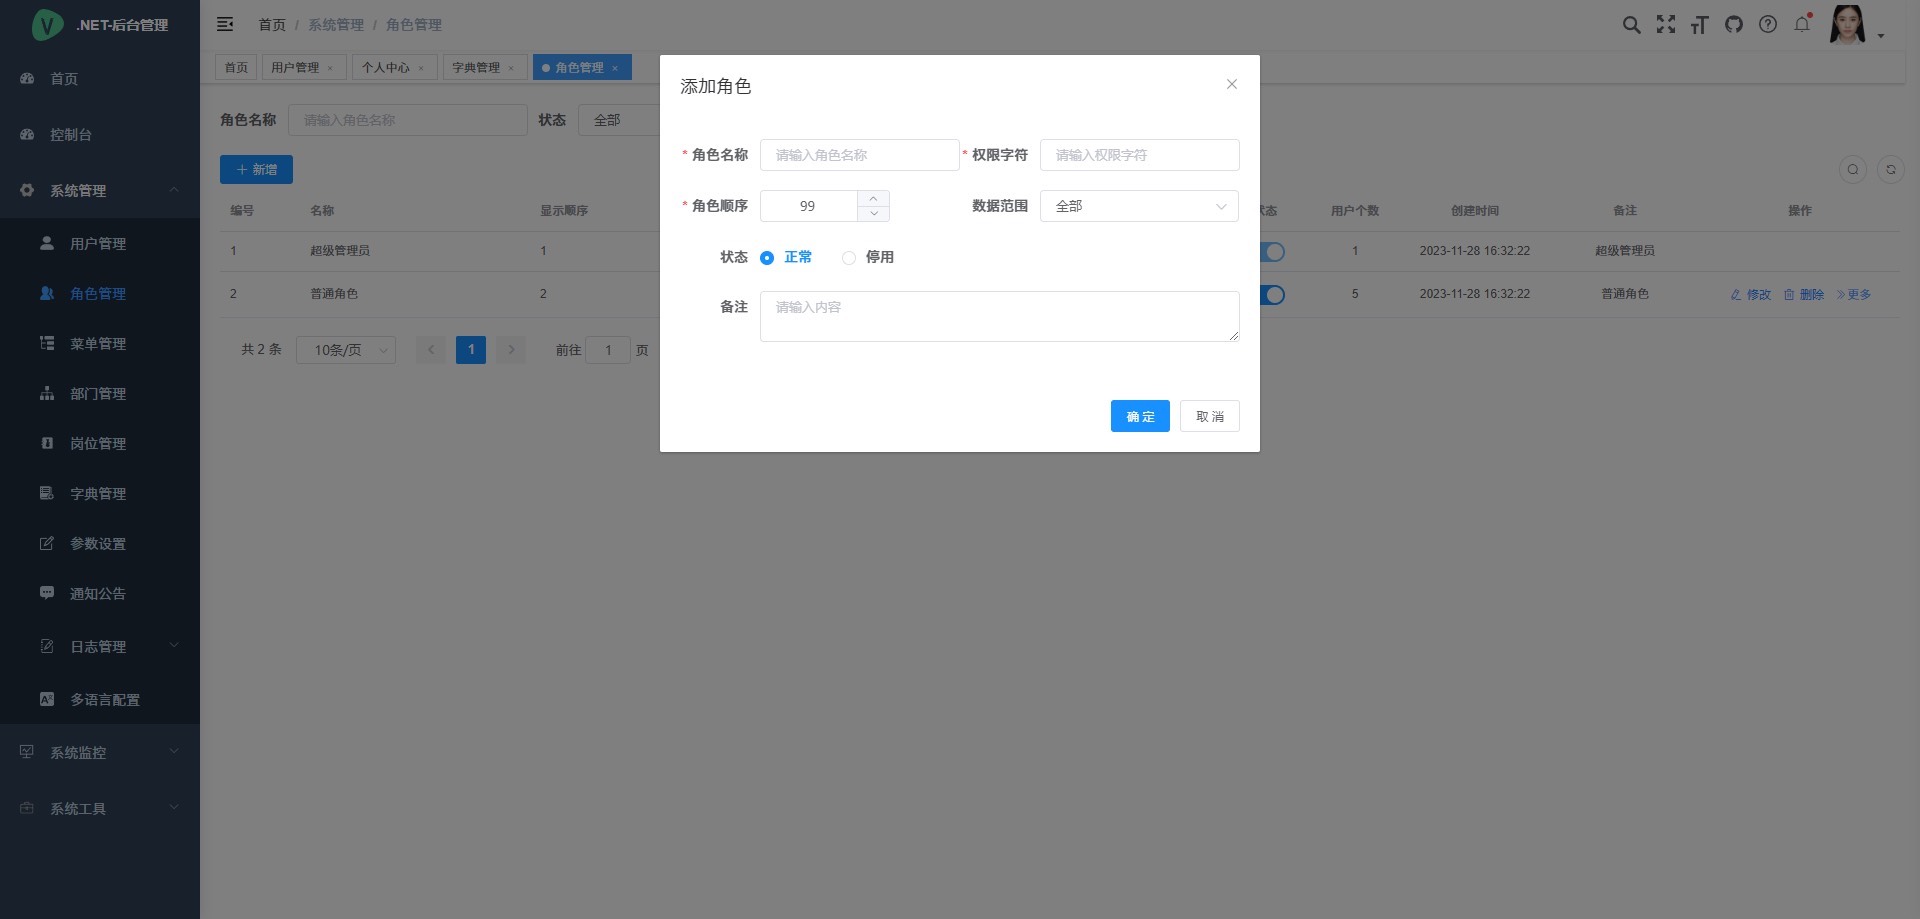Screen dimensions: 1920x919
Task: Click the next page arrow
Action: [x=511, y=350]
